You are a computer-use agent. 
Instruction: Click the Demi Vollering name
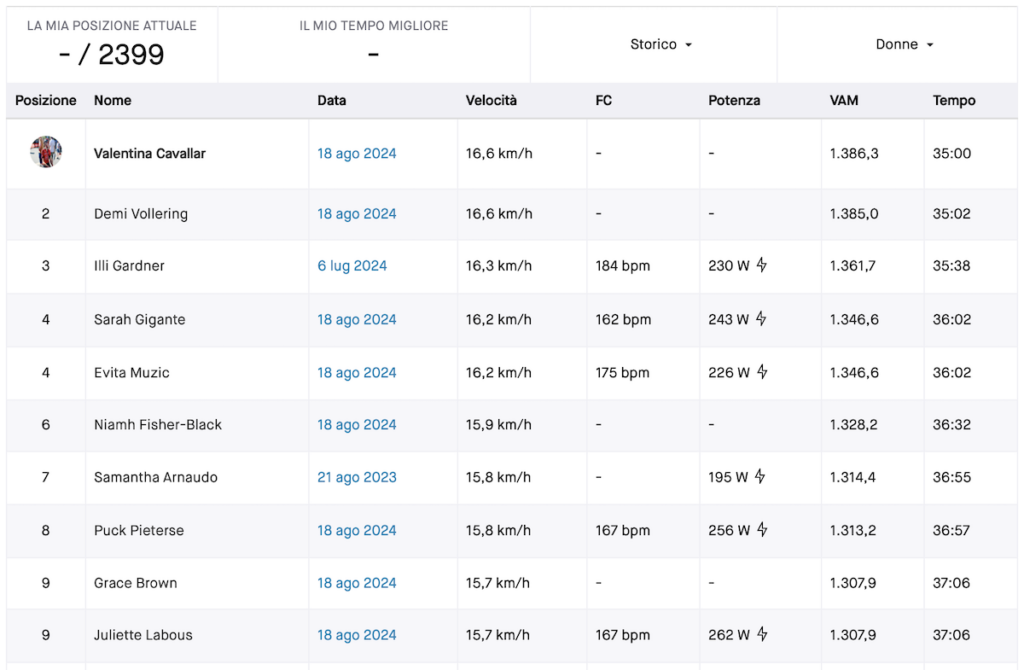coord(140,214)
